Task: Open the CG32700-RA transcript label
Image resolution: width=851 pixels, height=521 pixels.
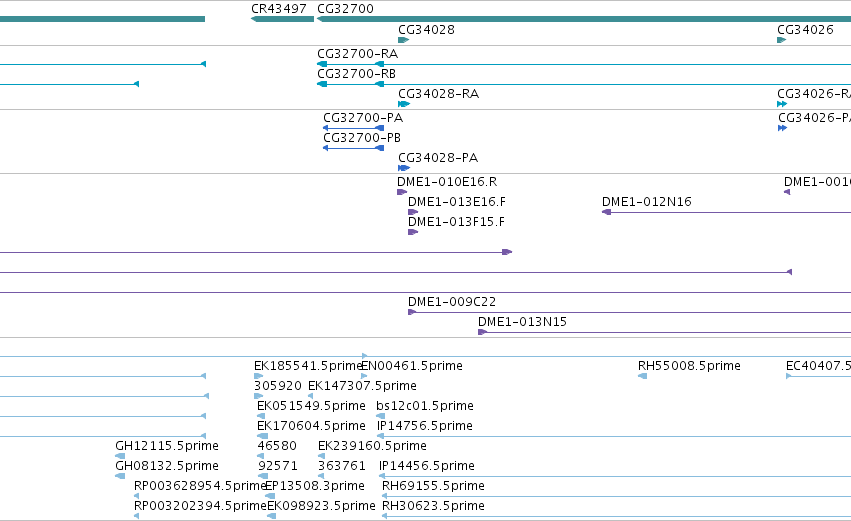Action: 358,54
